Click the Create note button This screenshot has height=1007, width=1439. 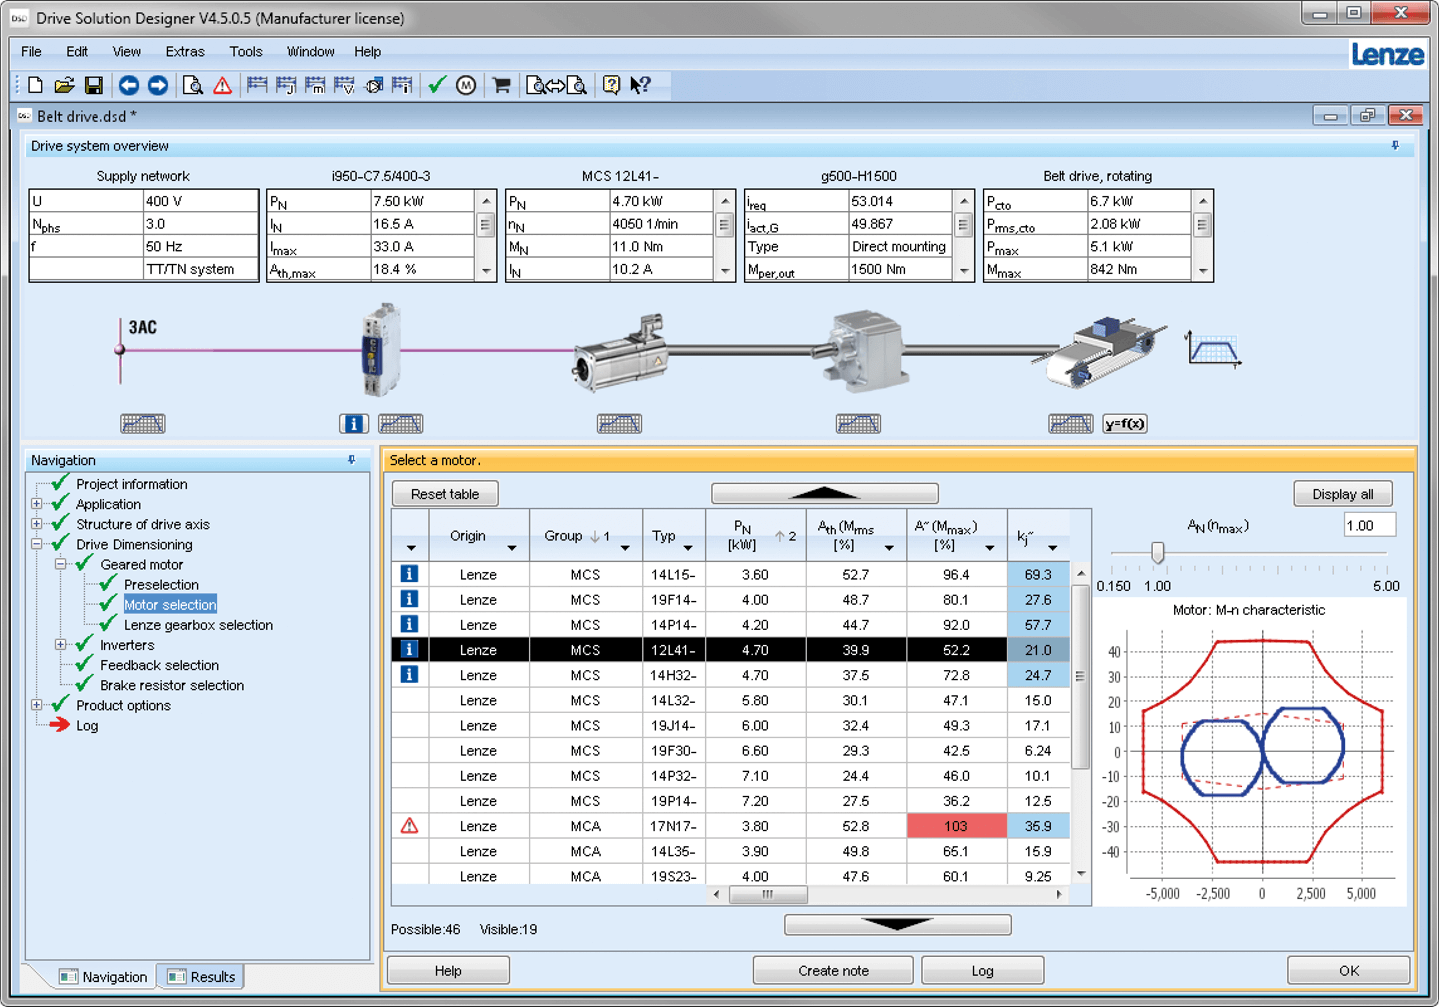832,971
